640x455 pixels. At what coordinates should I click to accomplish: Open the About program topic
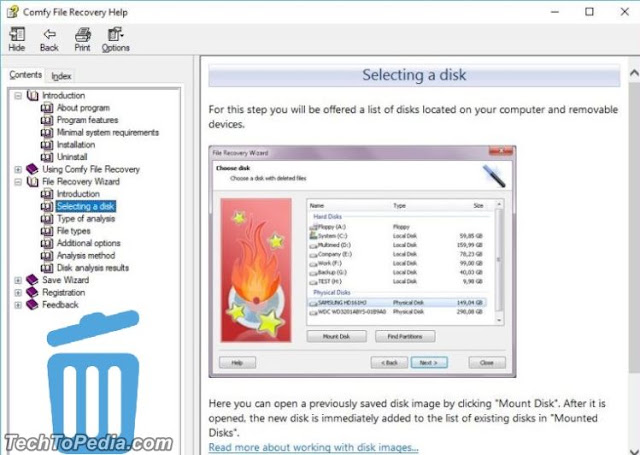(83, 108)
